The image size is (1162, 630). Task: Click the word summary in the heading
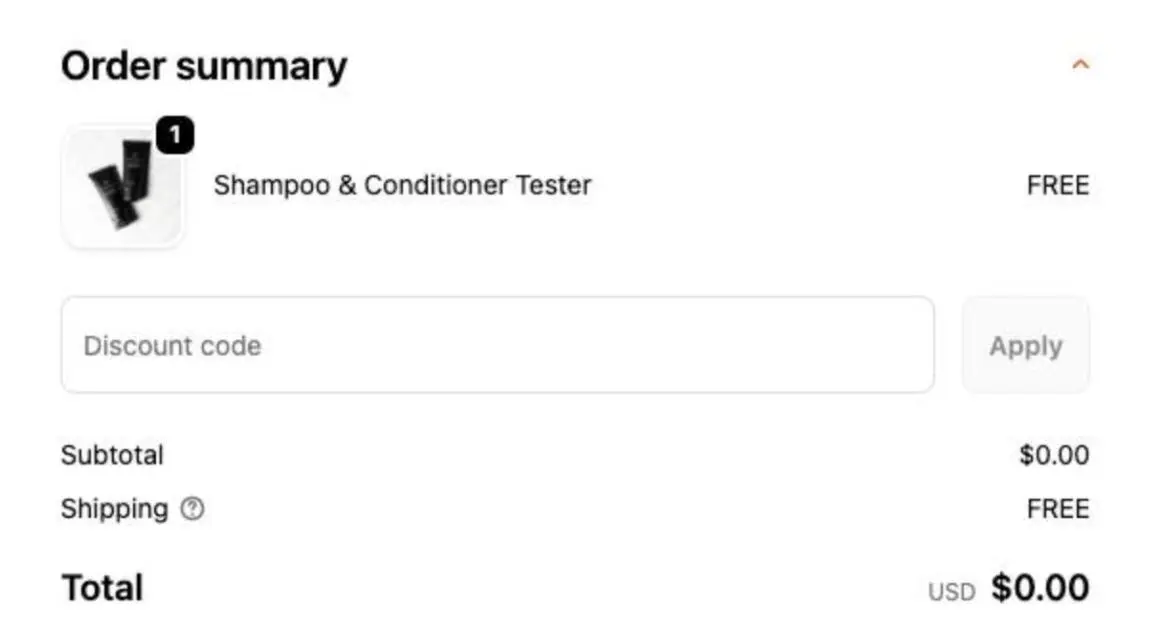261,67
